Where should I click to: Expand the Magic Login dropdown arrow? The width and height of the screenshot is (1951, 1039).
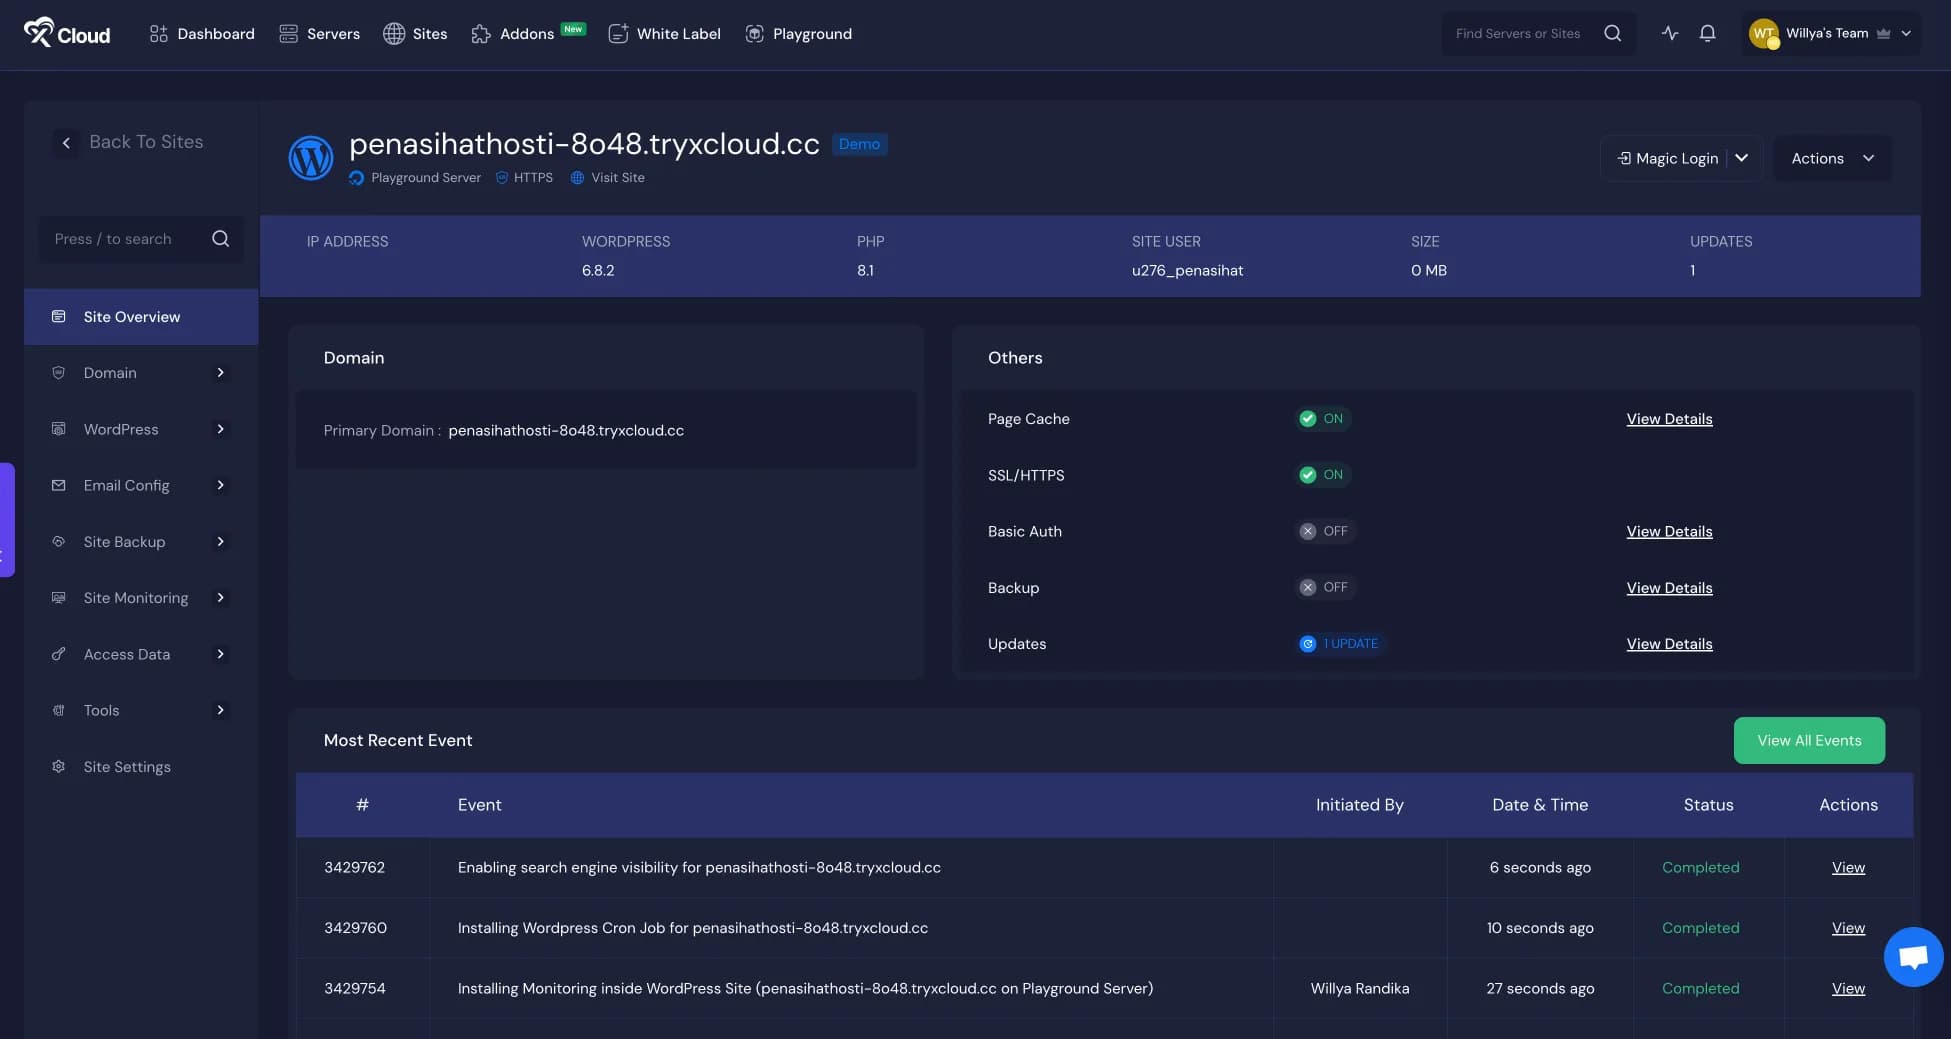click(1741, 158)
